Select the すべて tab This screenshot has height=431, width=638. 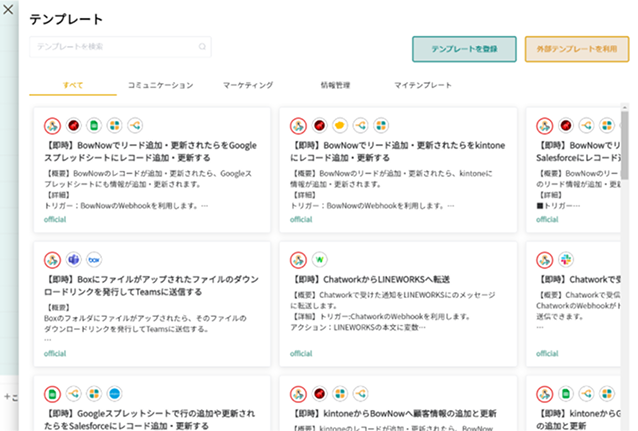[73, 85]
